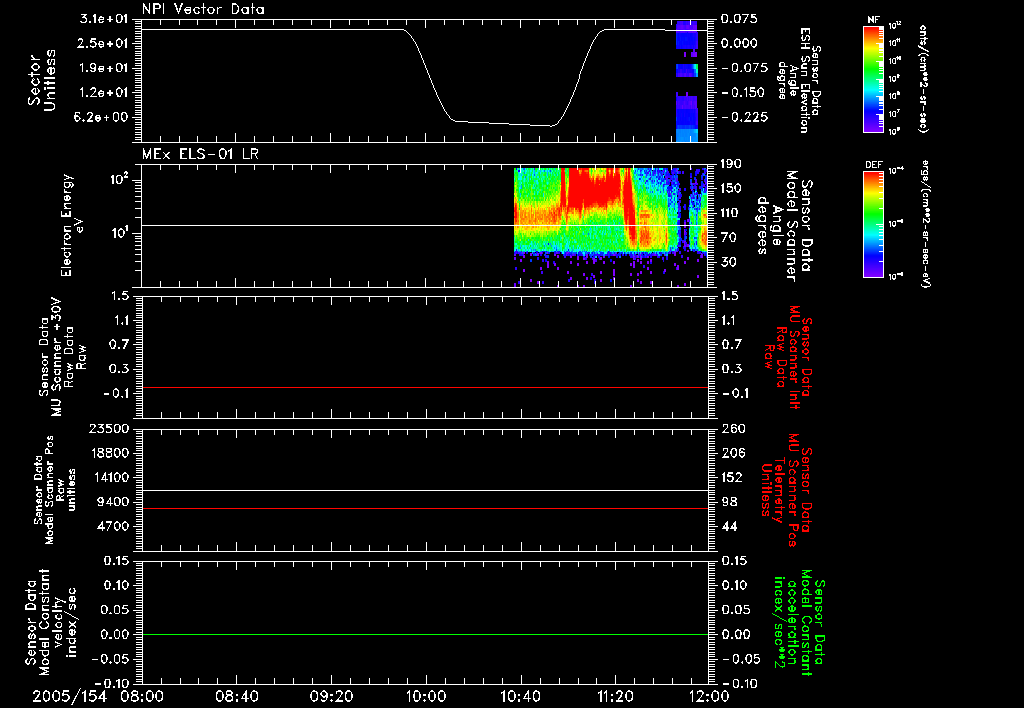This screenshot has height=708, width=1024.
Task: Click the red line in MU Scanner +30V panel
Action: tap(424, 387)
